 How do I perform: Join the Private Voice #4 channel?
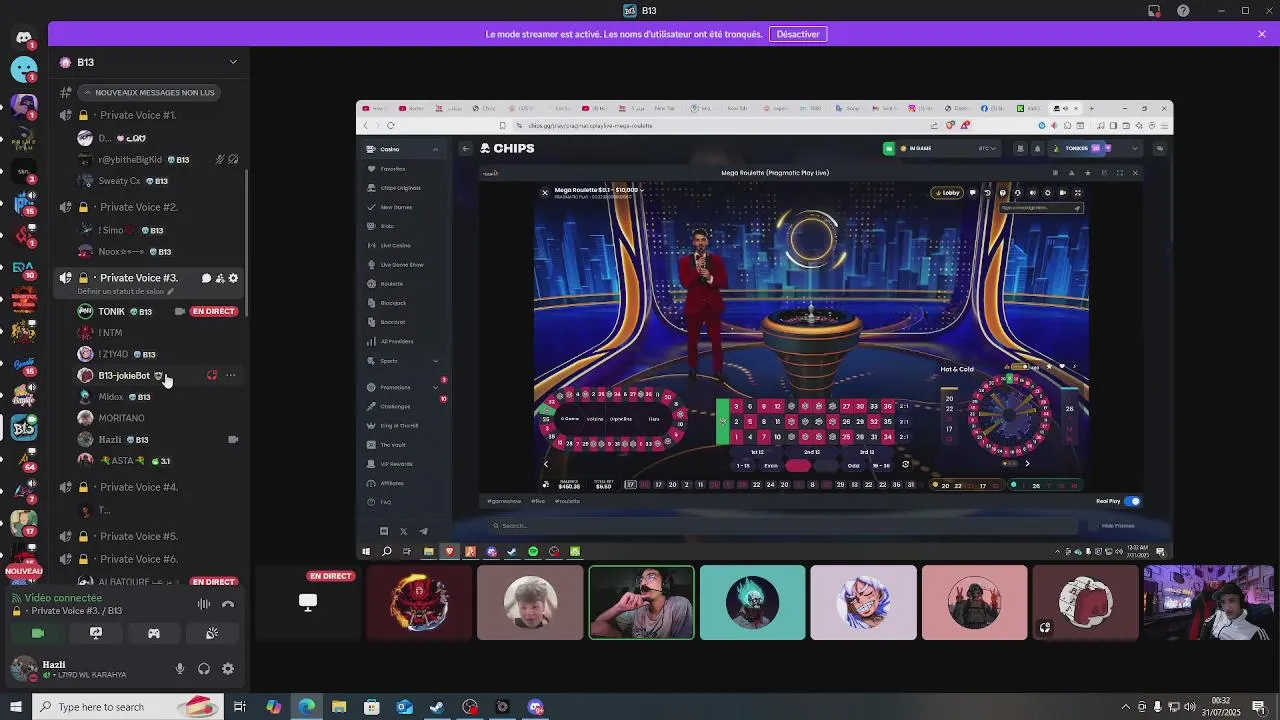(x=138, y=487)
